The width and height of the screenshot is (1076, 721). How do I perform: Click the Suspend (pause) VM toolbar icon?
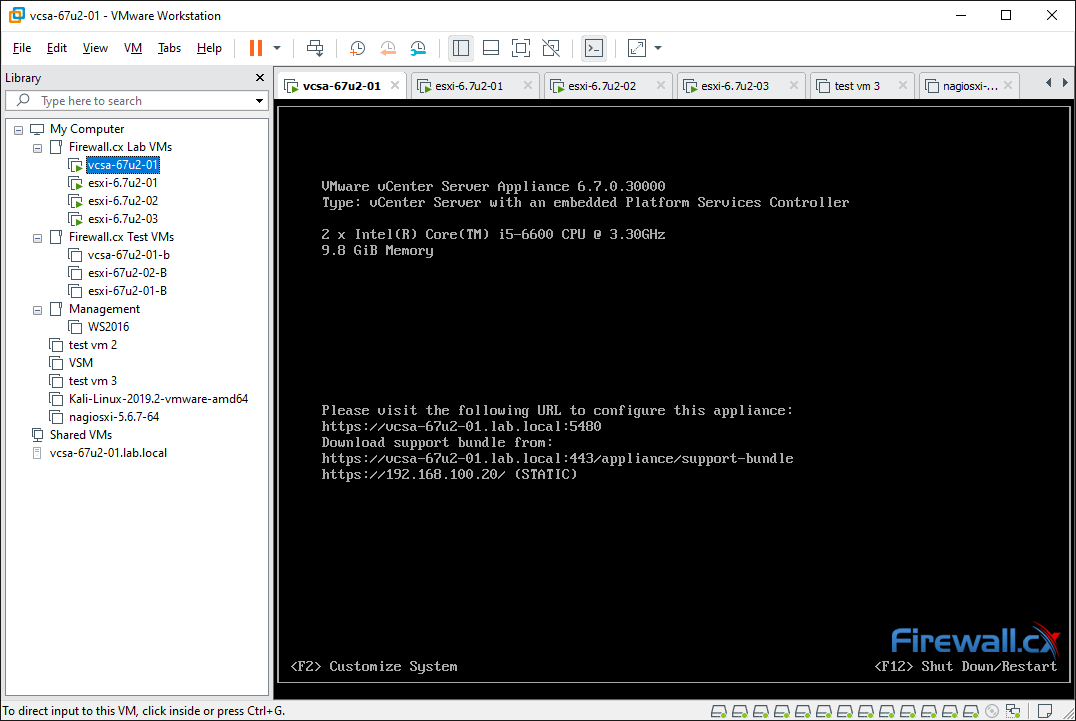tap(256, 48)
